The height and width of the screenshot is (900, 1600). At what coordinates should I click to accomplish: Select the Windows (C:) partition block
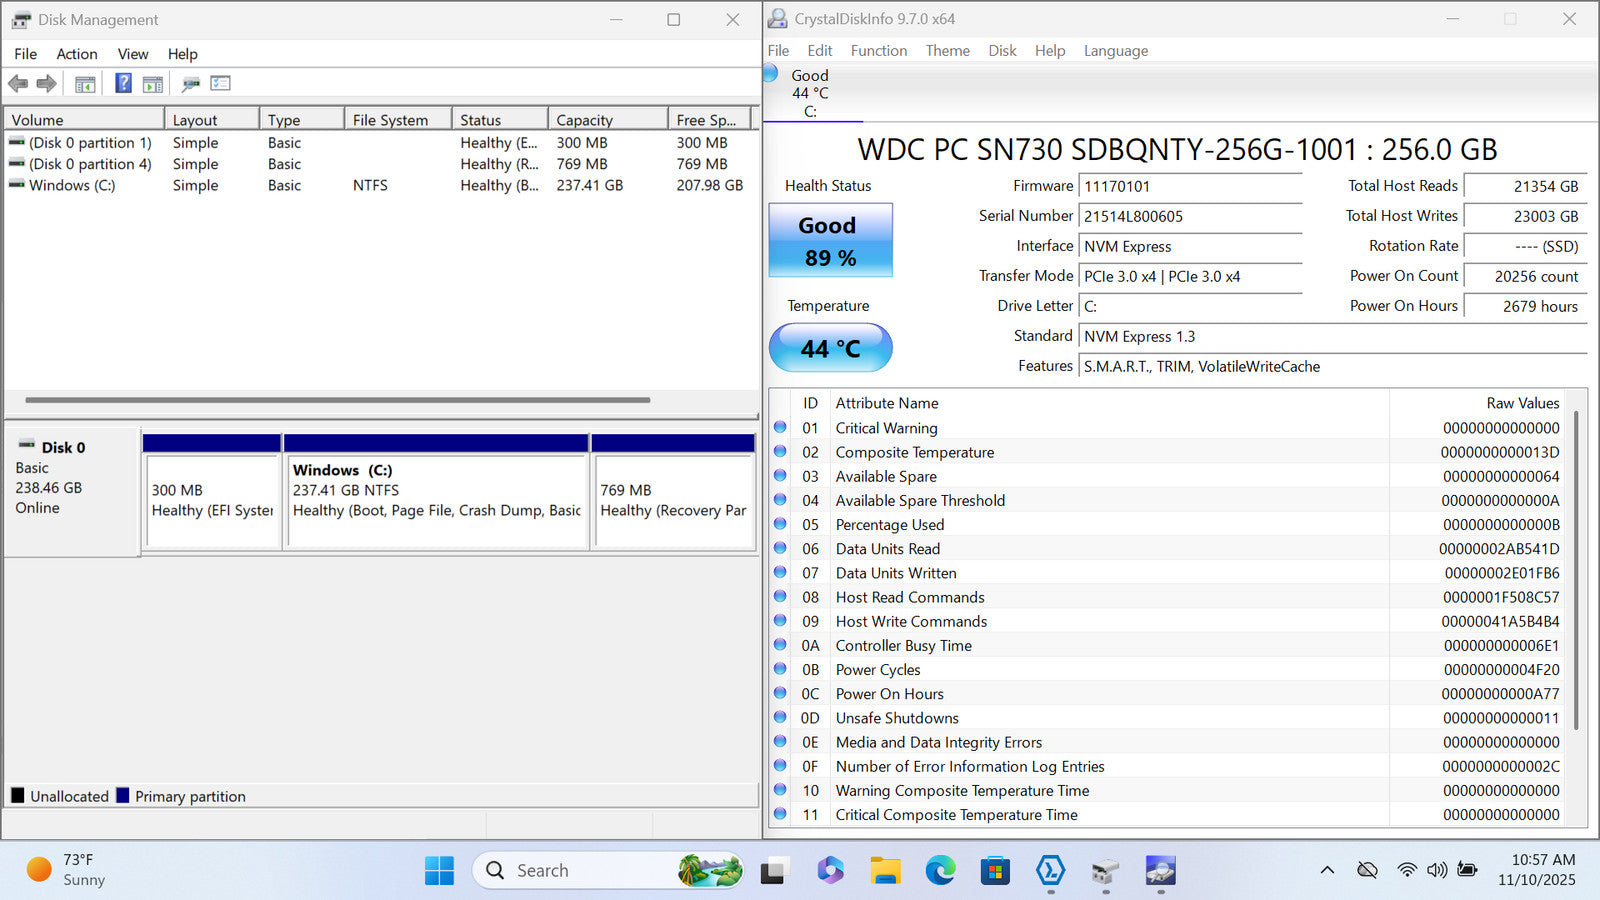(436, 500)
